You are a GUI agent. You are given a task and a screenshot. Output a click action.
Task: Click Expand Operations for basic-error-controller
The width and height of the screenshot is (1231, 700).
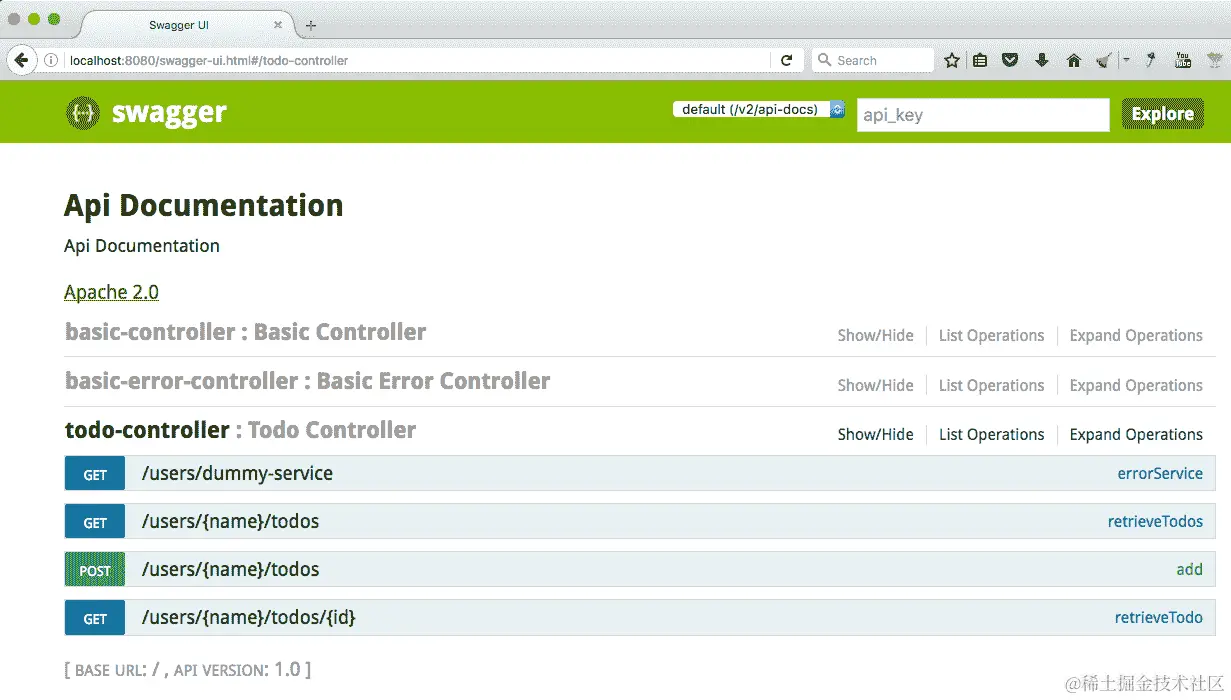tap(1136, 386)
